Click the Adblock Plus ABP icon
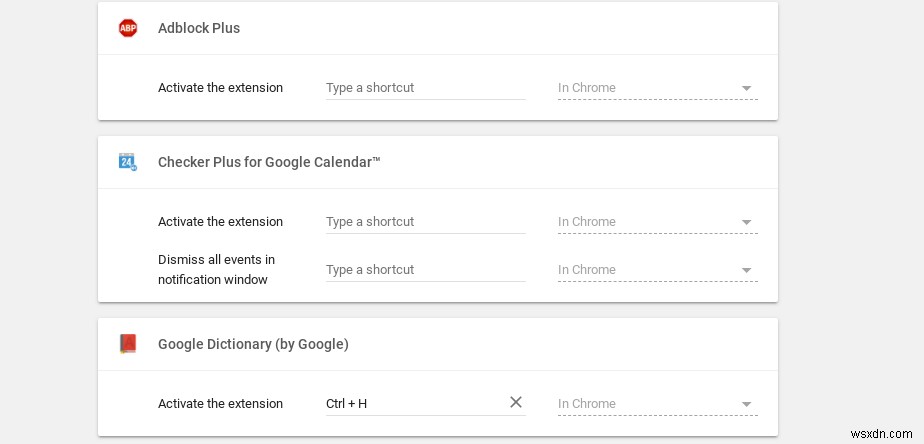 (x=128, y=28)
